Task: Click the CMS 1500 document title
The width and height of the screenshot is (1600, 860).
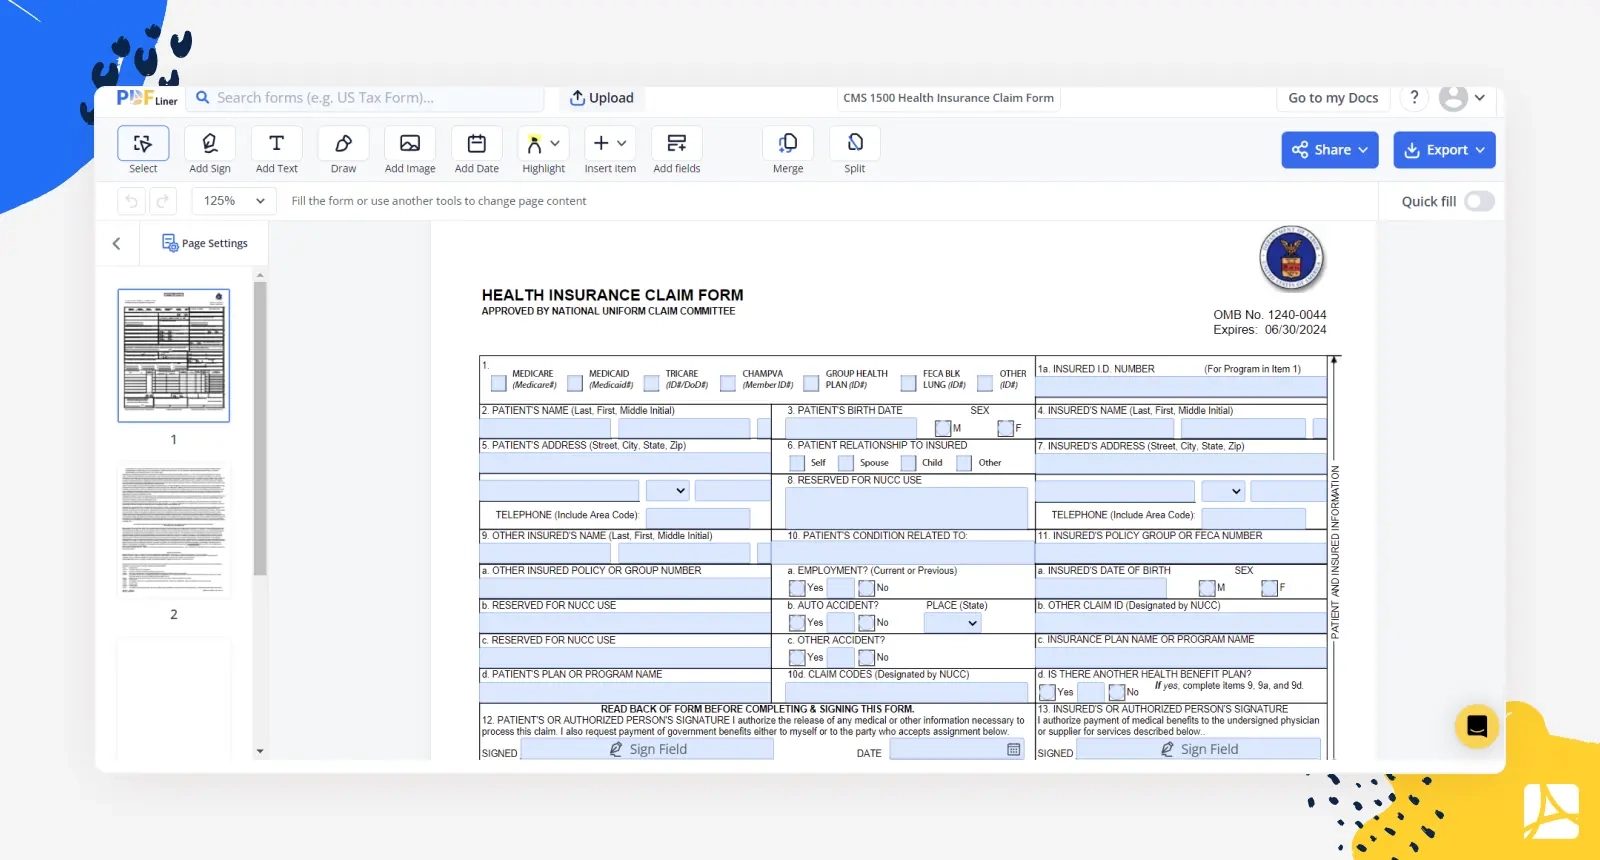Action: point(948,98)
